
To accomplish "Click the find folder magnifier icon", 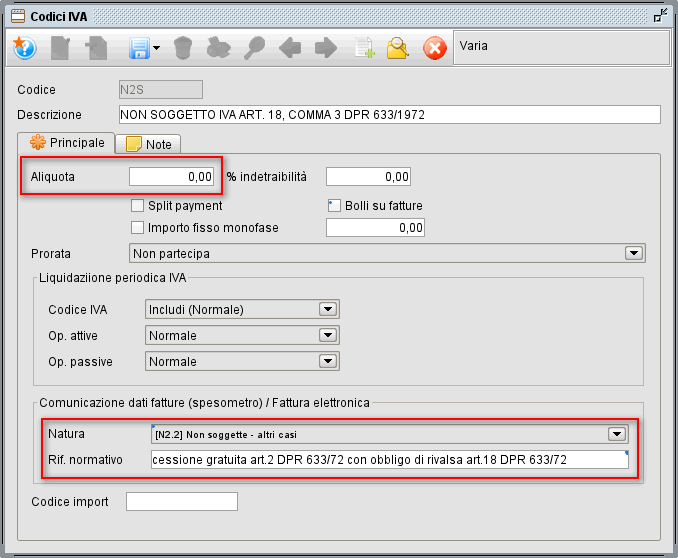I will click(398, 48).
